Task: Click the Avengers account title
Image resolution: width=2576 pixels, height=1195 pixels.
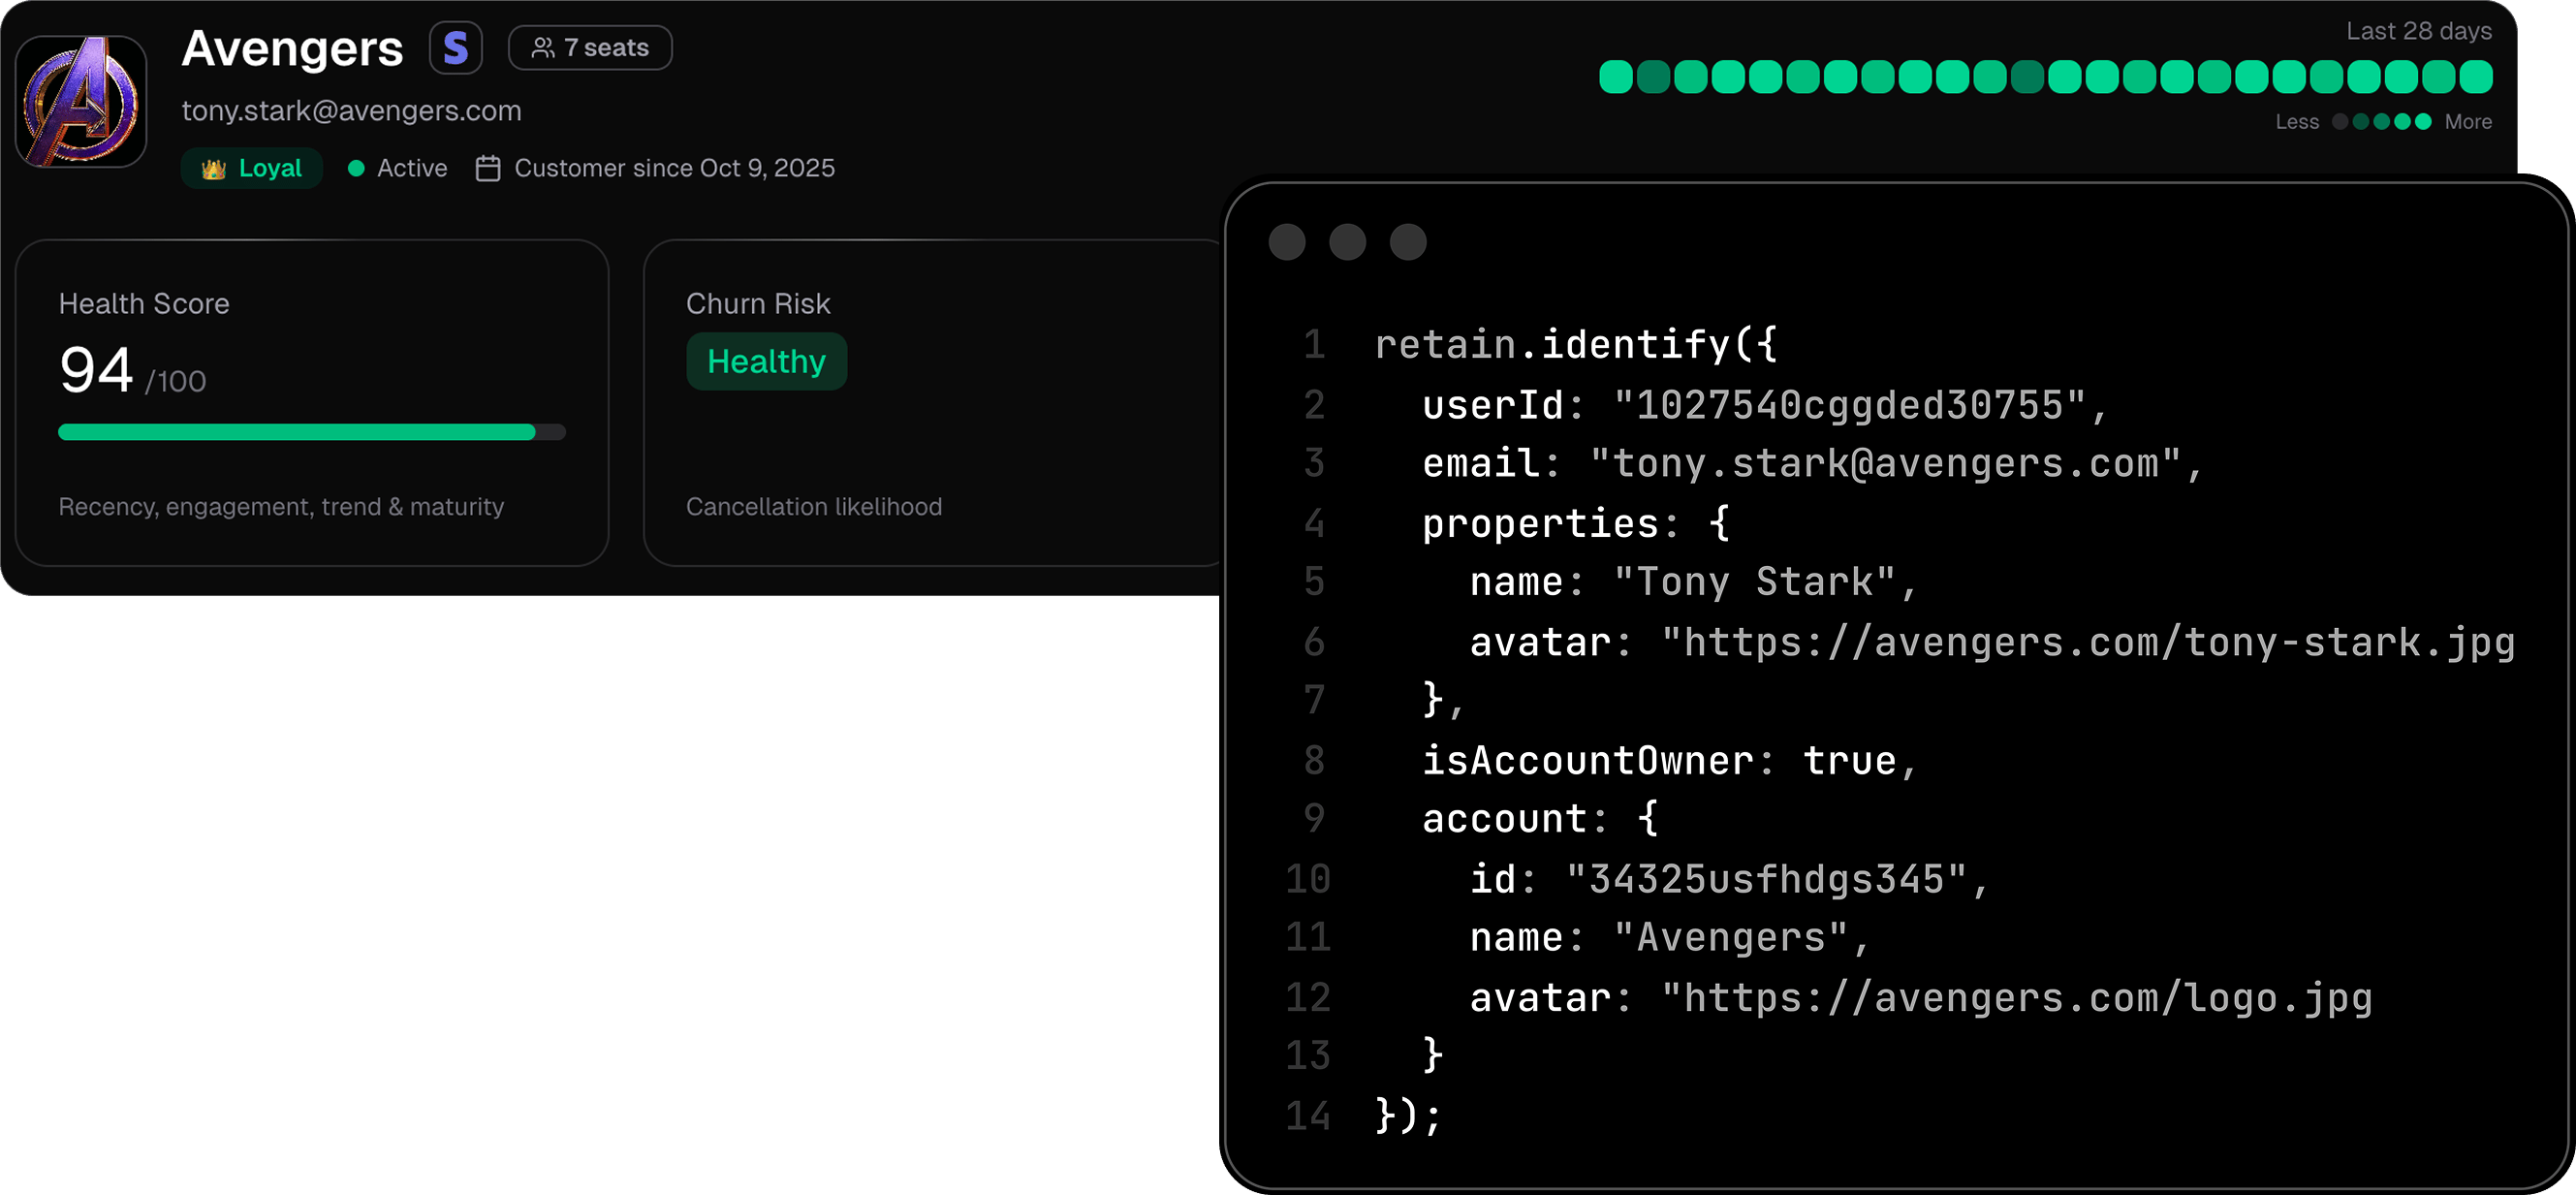Action: point(292,48)
